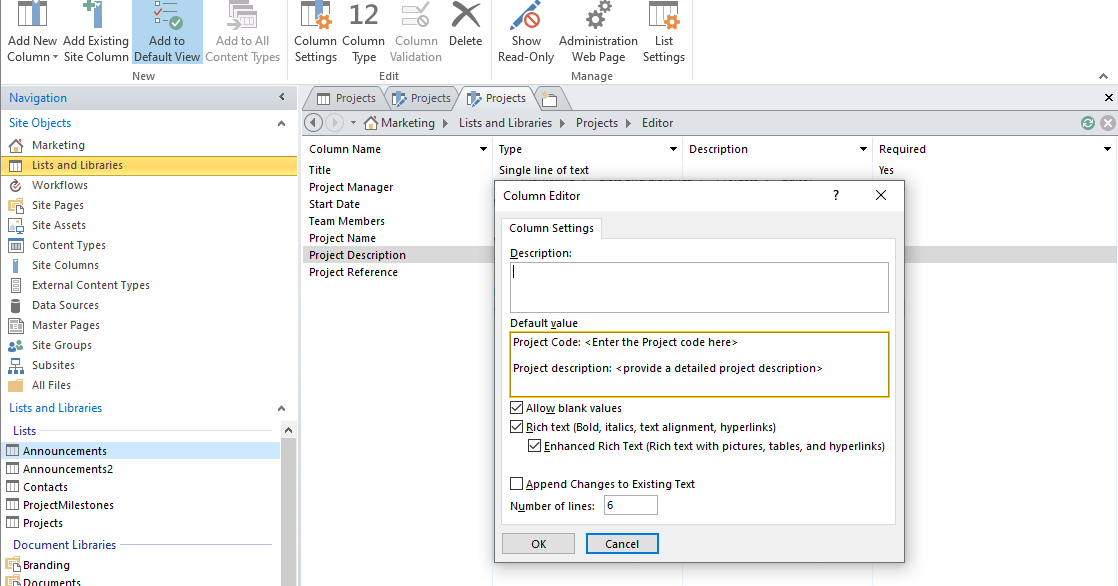Click the Number of lines input field

[630, 505]
